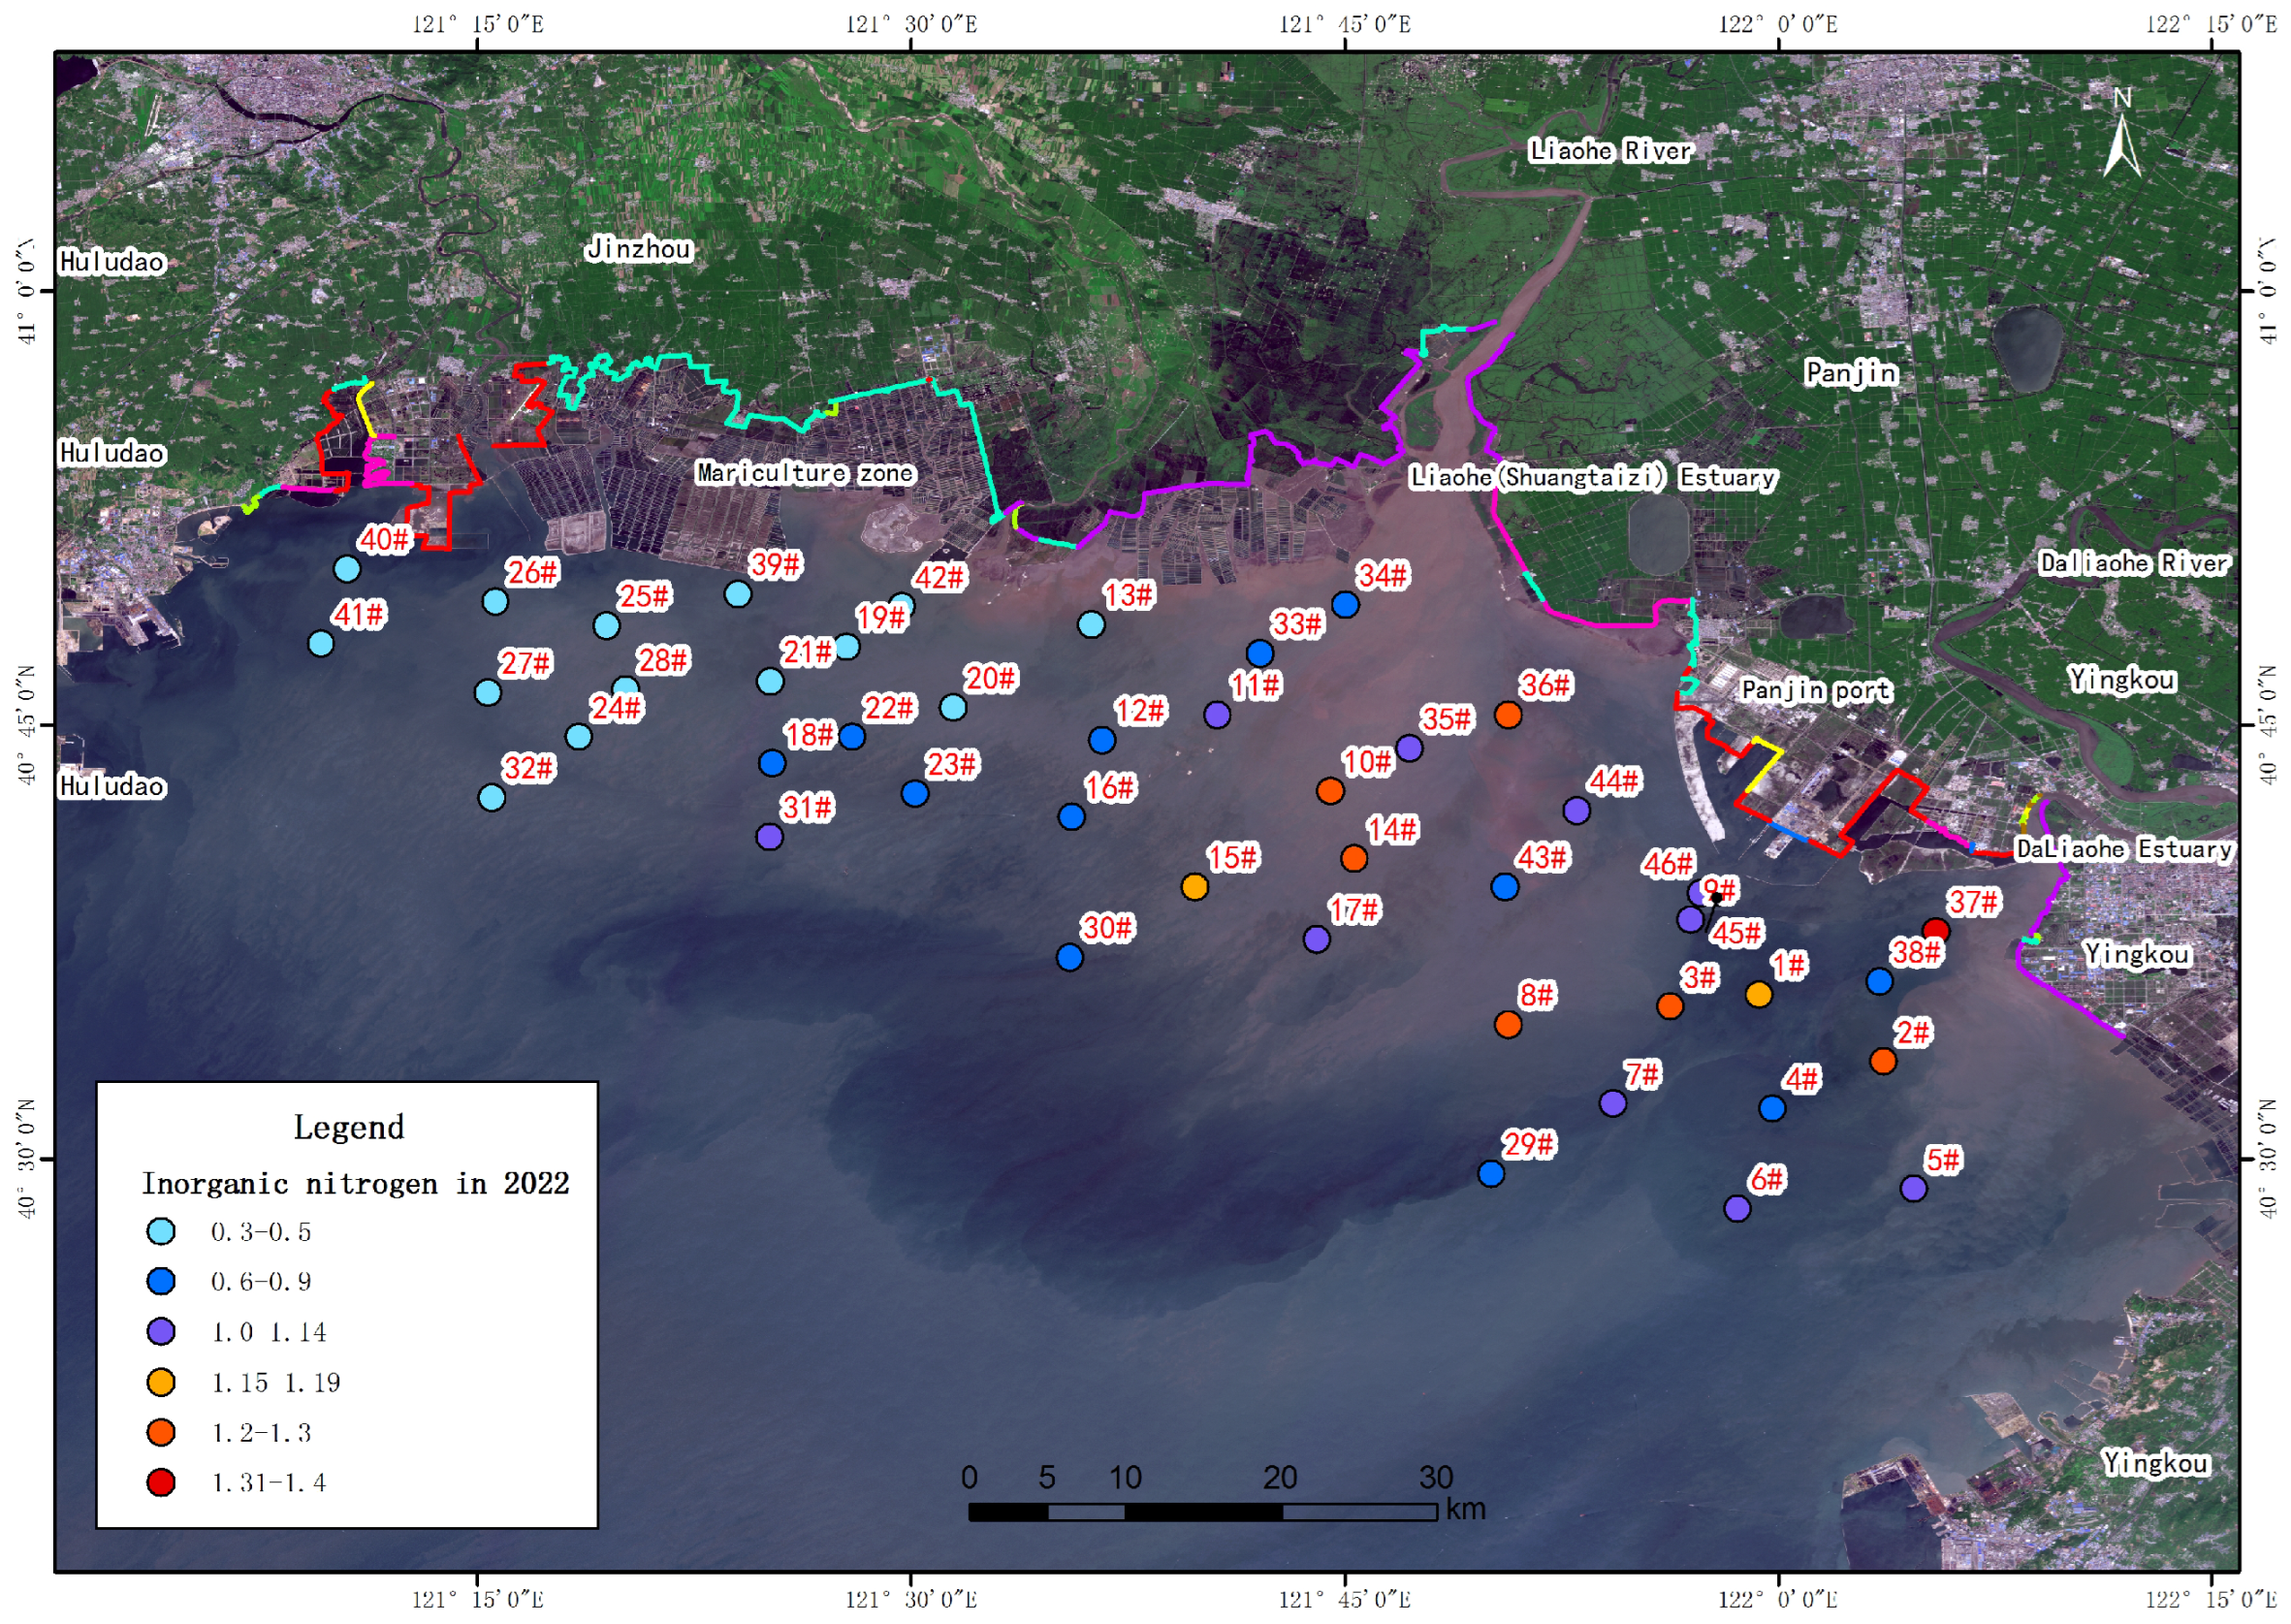Select the orange marker at station 8#
This screenshot has height=1624, width=2291.
1508,1025
